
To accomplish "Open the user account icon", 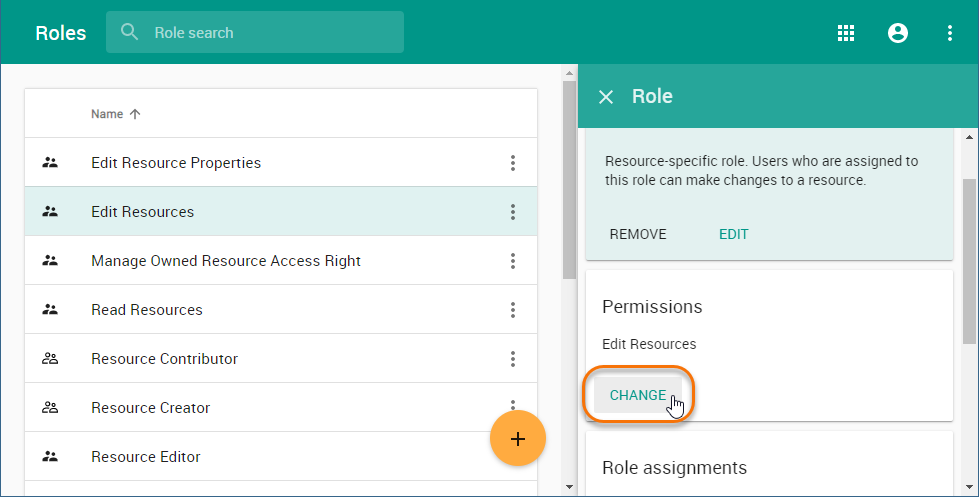I will (898, 33).
